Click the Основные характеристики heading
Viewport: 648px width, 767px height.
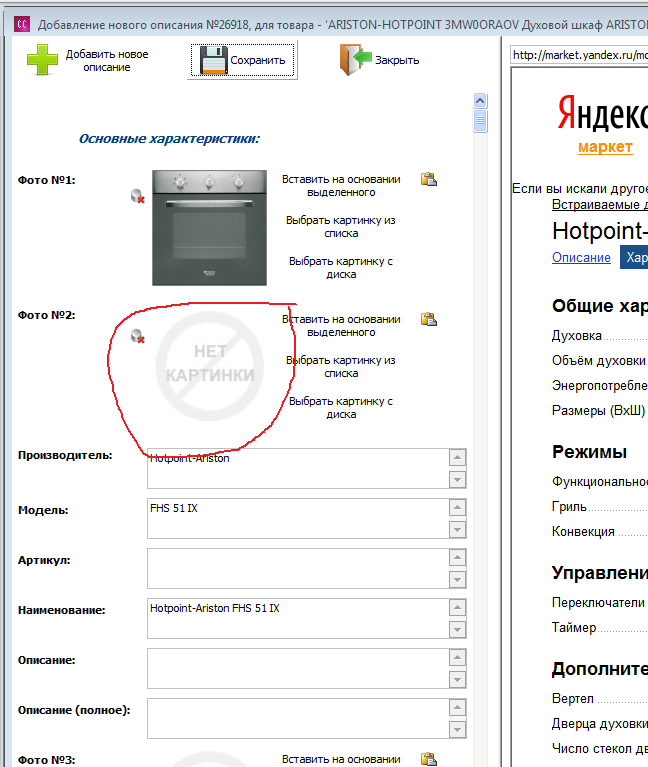[x=169, y=138]
